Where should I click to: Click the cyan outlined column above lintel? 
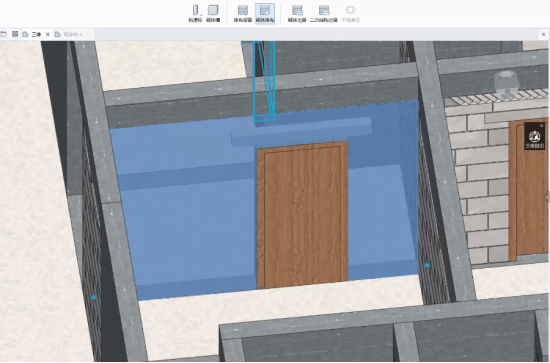tap(264, 81)
